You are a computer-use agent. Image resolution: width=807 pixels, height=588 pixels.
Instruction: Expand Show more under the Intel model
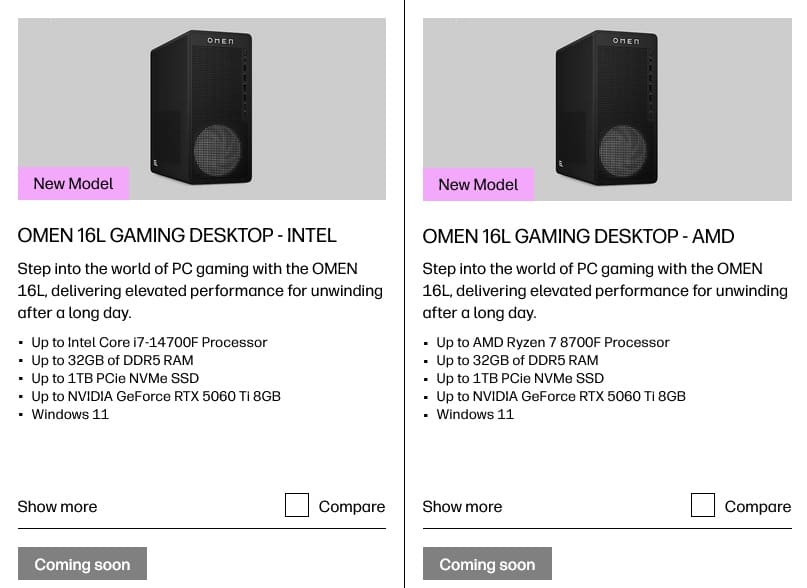click(x=57, y=507)
